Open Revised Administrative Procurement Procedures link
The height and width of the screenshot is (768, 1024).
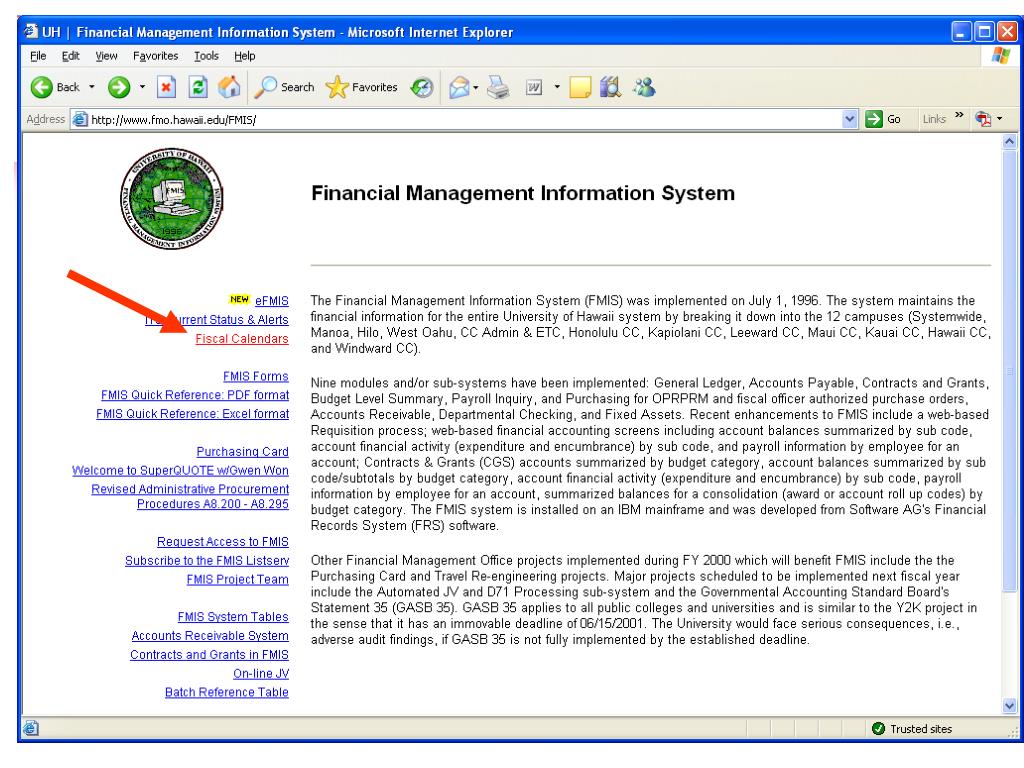(190, 496)
